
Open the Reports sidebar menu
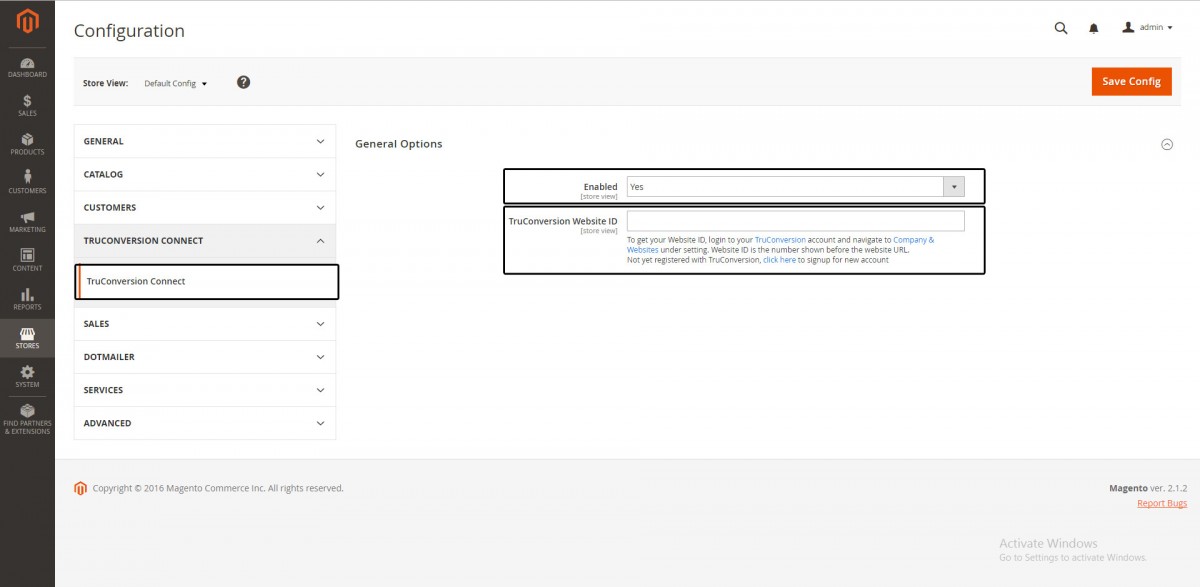click(27, 299)
